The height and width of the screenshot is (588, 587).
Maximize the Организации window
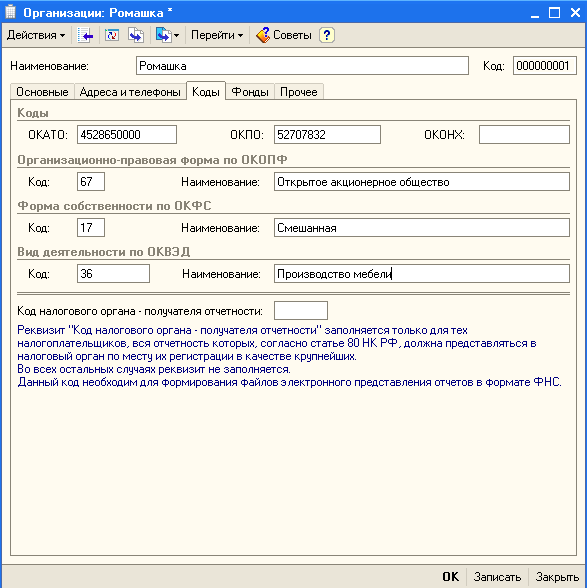click(x=554, y=13)
